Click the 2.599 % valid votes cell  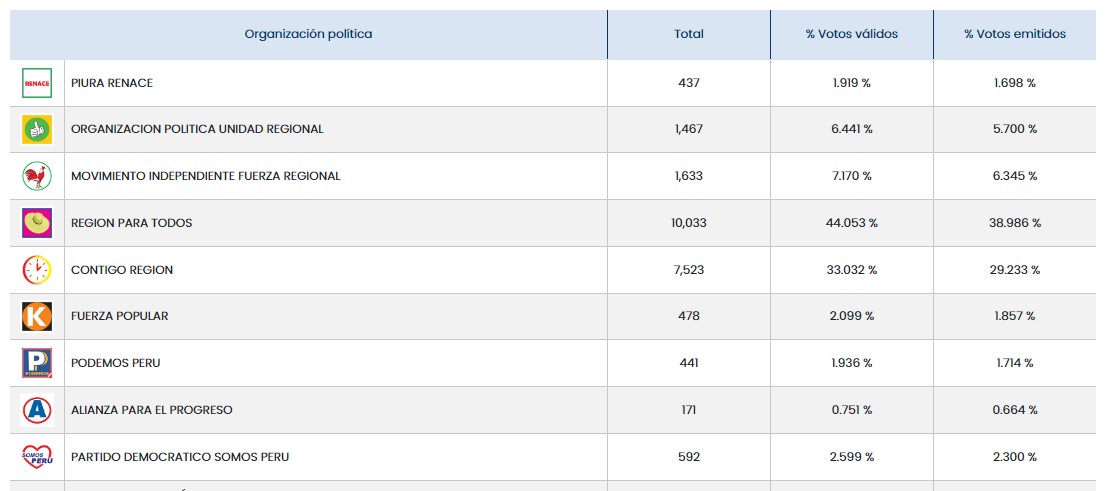851,457
